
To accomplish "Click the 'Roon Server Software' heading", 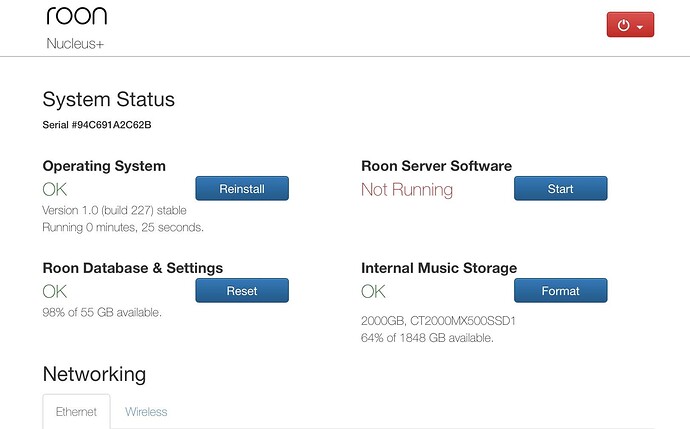I will point(437,166).
